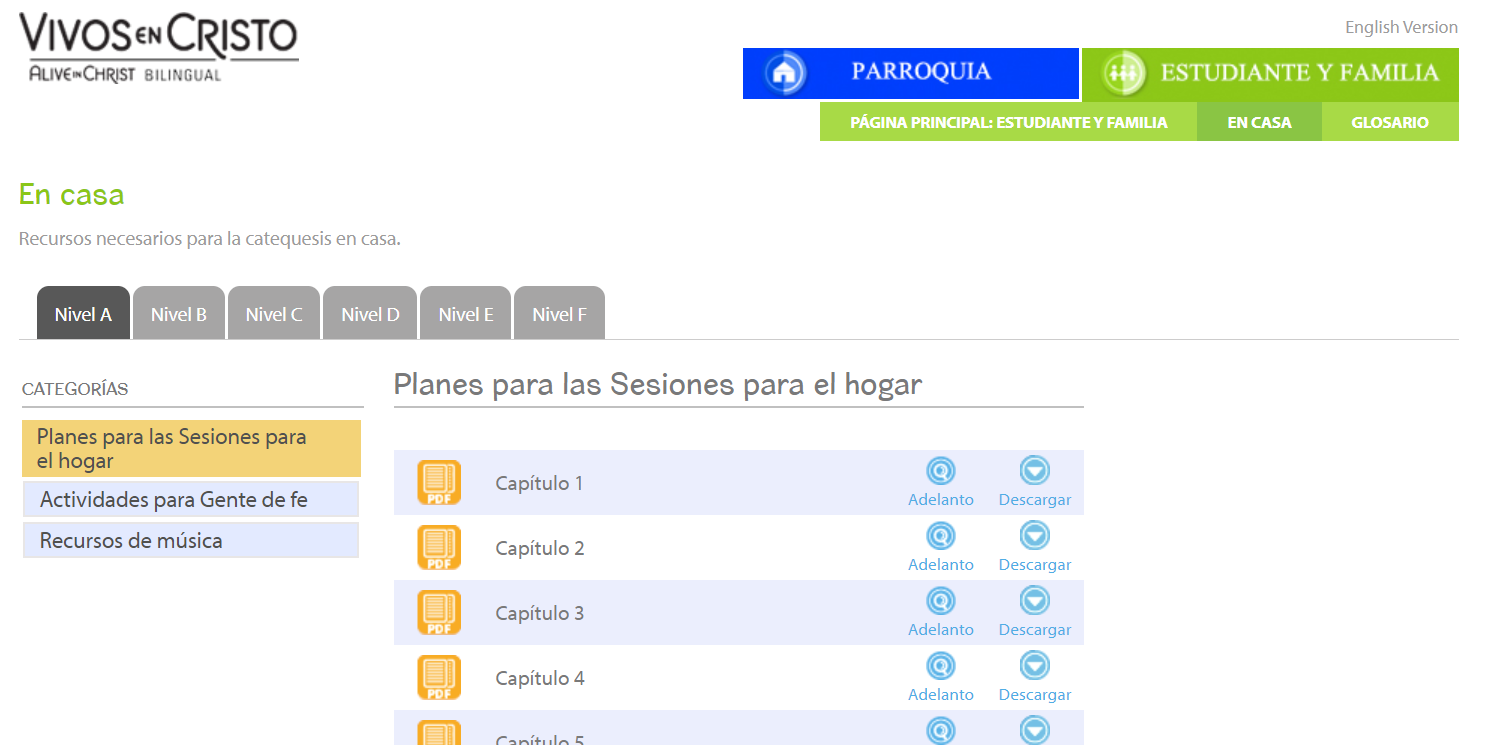Image resolution: width=1488 pixels, height=745 pixels.
Task: Click the Descargar download icon for Capítulo 1
Action: [1034, 471]
